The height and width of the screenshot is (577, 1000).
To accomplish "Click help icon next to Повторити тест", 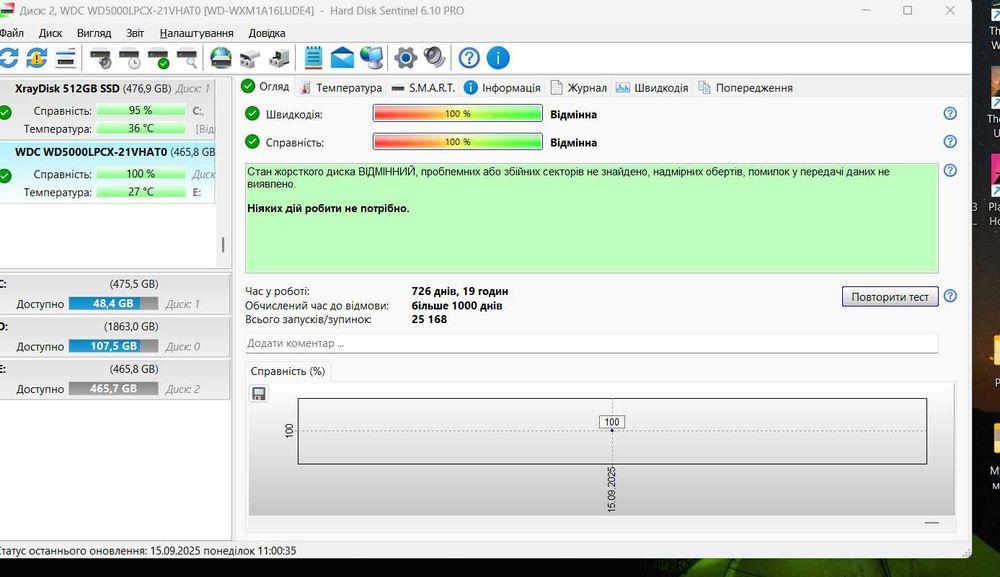I will point(950,296).
